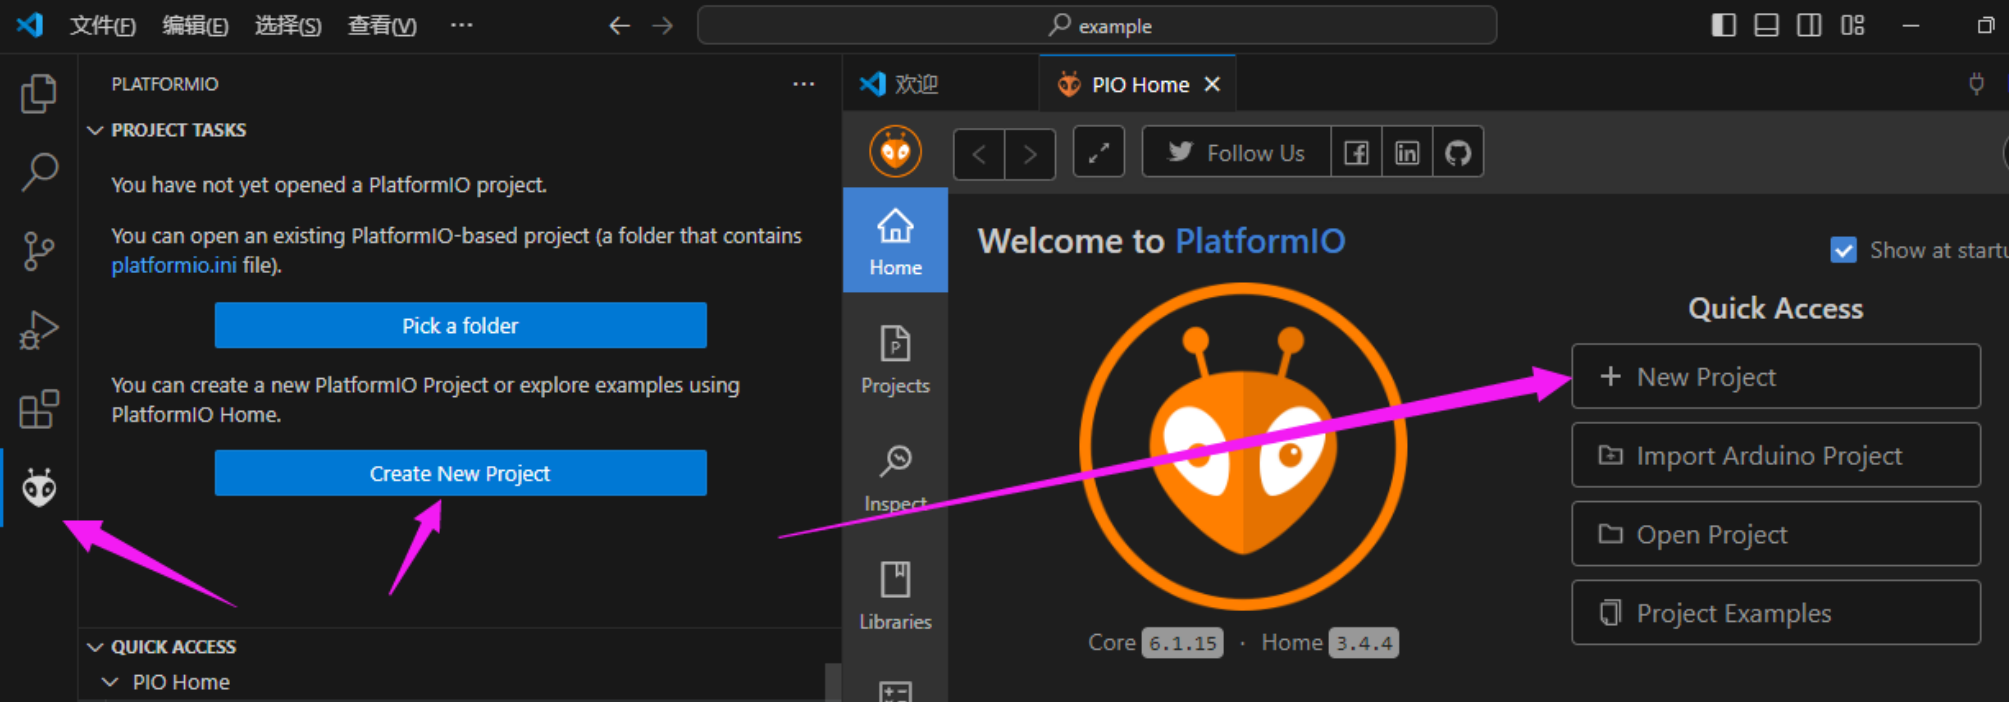
Task: Open the 编辑(E) menu
Action: click(x=195, y=25)
